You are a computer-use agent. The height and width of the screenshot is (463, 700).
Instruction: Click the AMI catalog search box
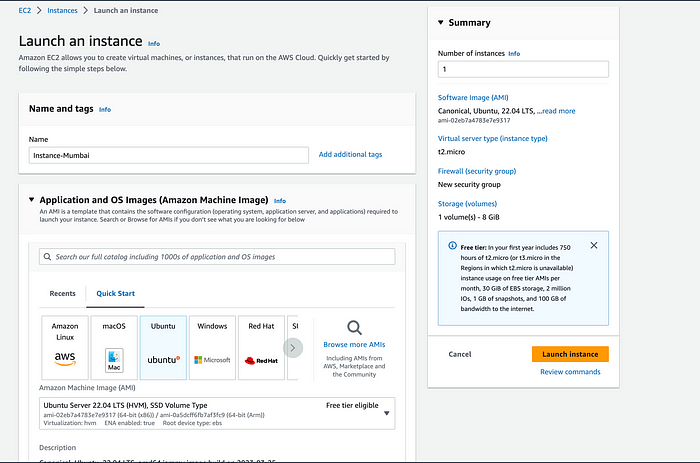click(x=217, y=257)
